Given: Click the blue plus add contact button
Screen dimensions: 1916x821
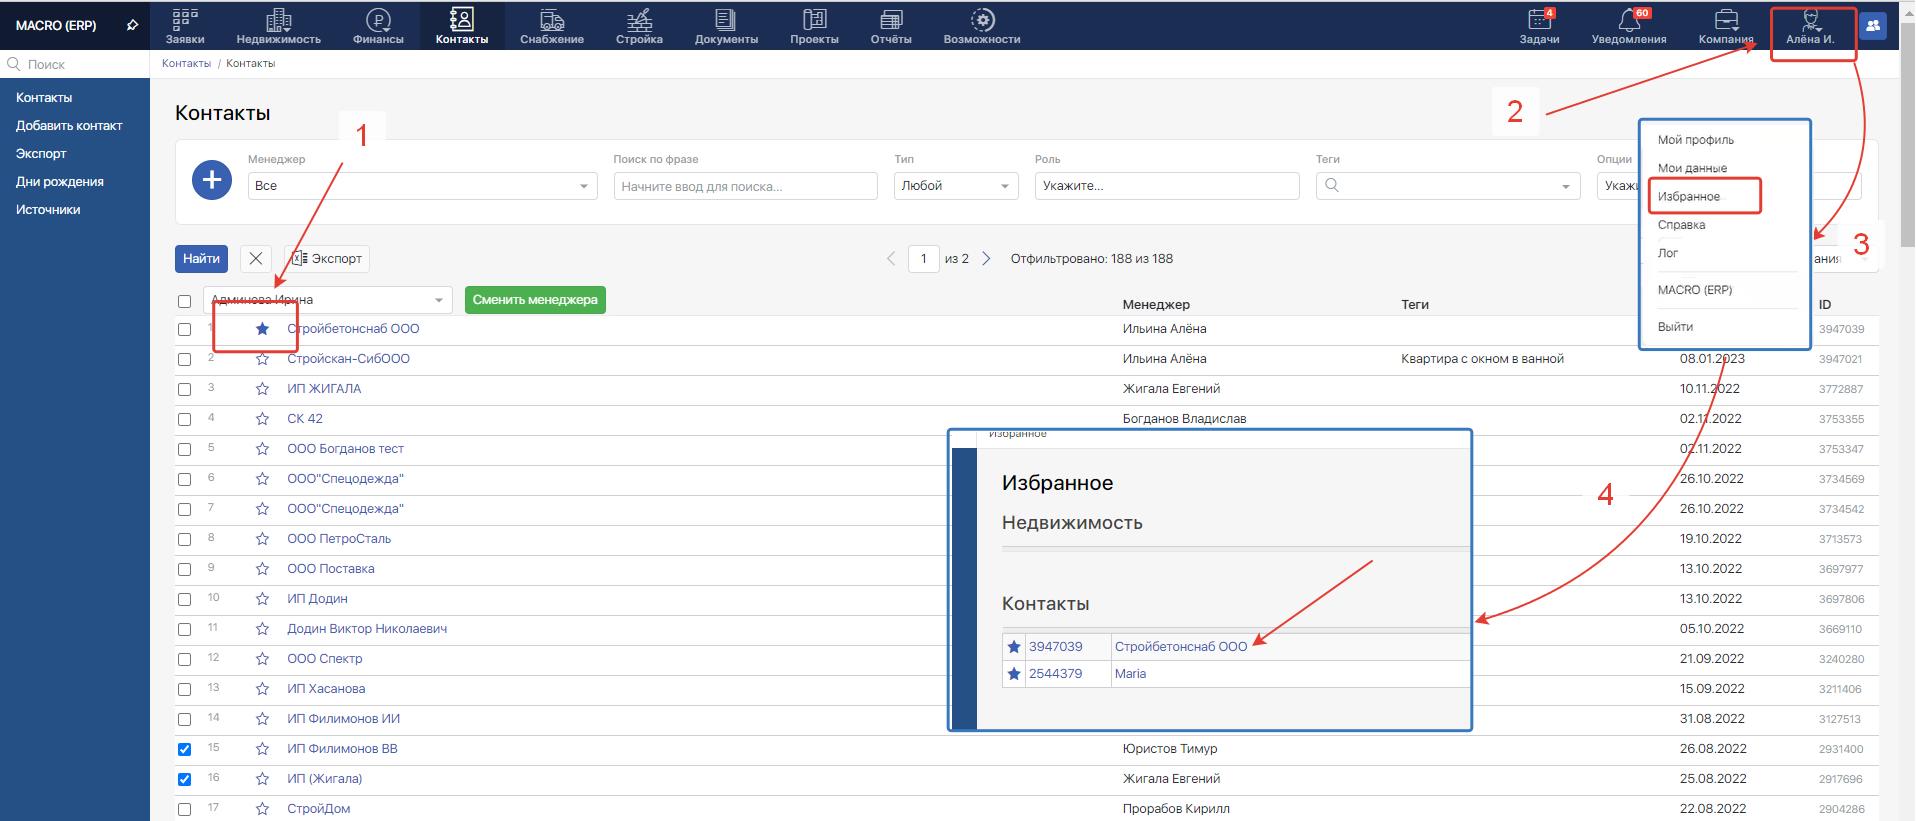Looking at the screenshot, I should pyautogui.click(x=212, y=180).
